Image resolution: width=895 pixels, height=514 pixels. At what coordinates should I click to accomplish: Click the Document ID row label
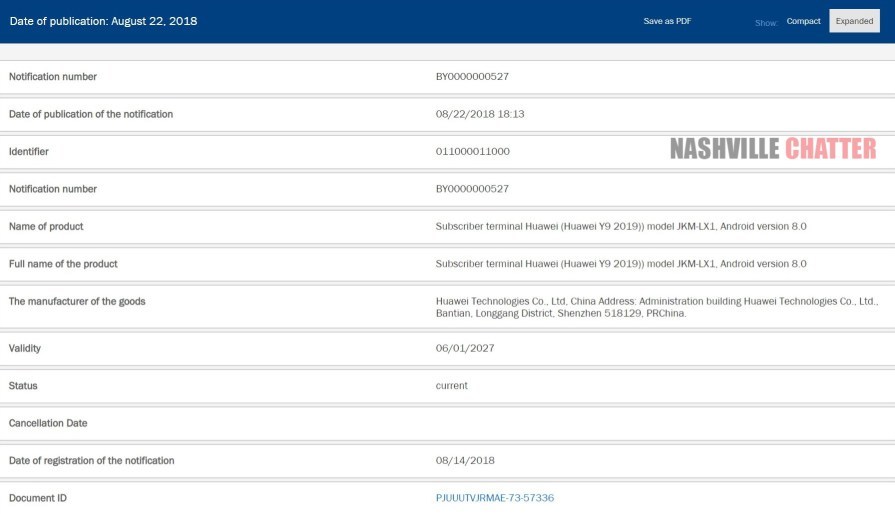coord(38,497)
